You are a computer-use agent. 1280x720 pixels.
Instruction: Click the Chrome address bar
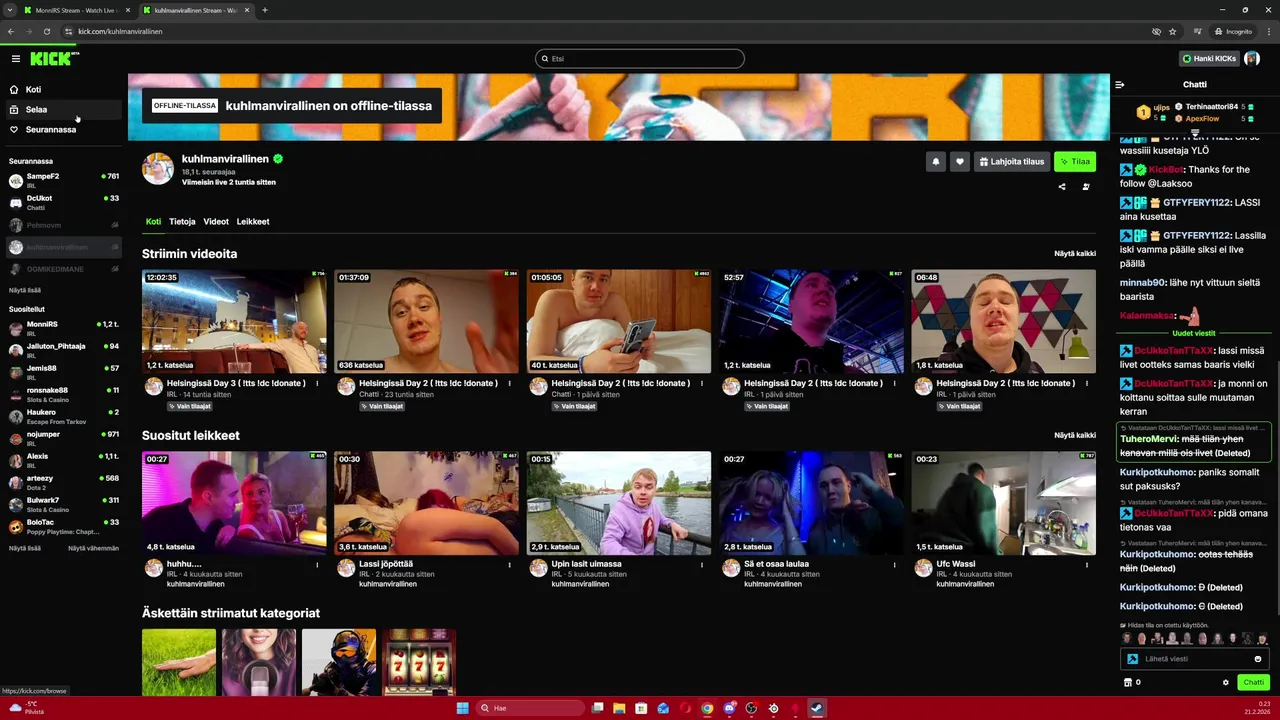coord(600,31)
